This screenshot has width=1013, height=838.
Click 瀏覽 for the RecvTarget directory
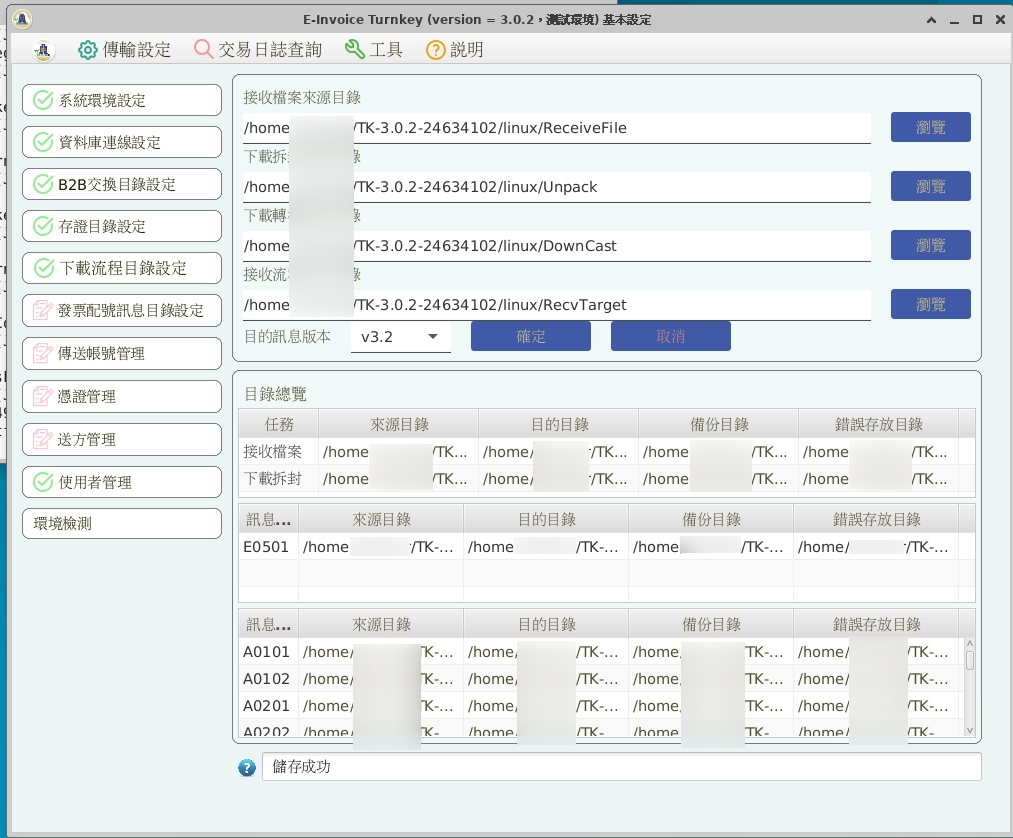click(930, 304)
